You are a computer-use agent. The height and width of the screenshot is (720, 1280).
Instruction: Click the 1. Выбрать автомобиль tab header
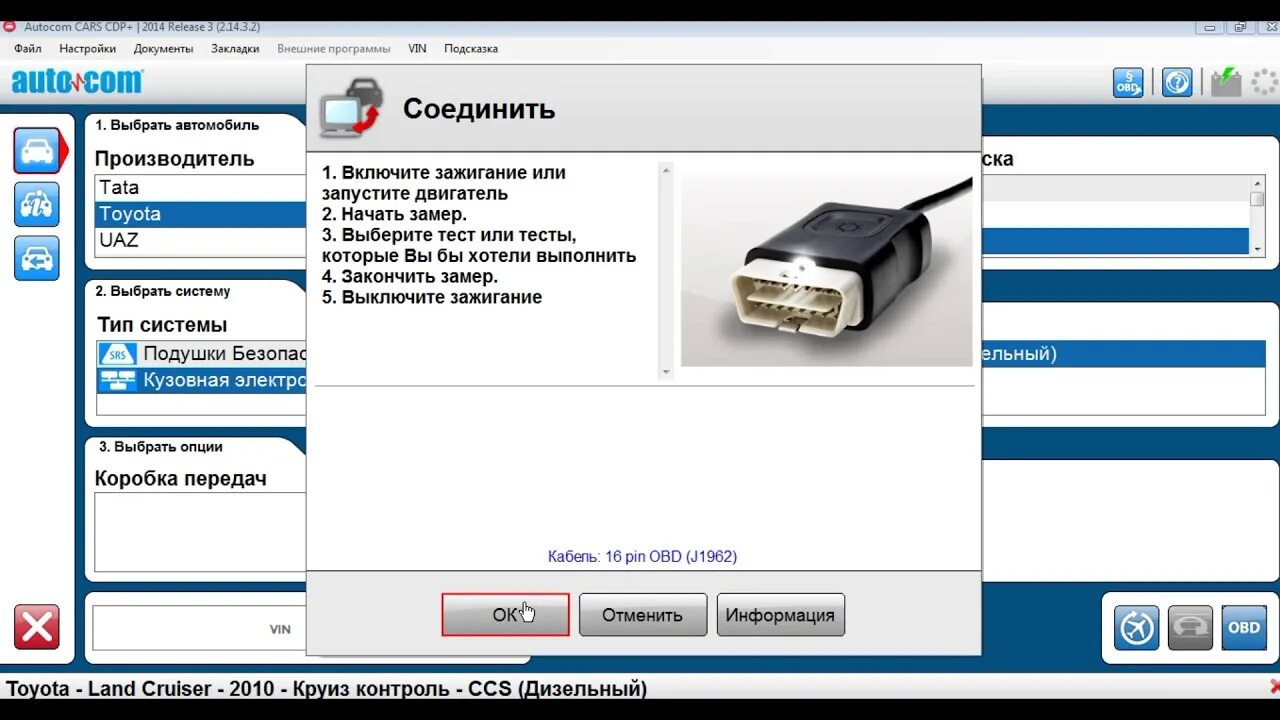coord(177,125)
